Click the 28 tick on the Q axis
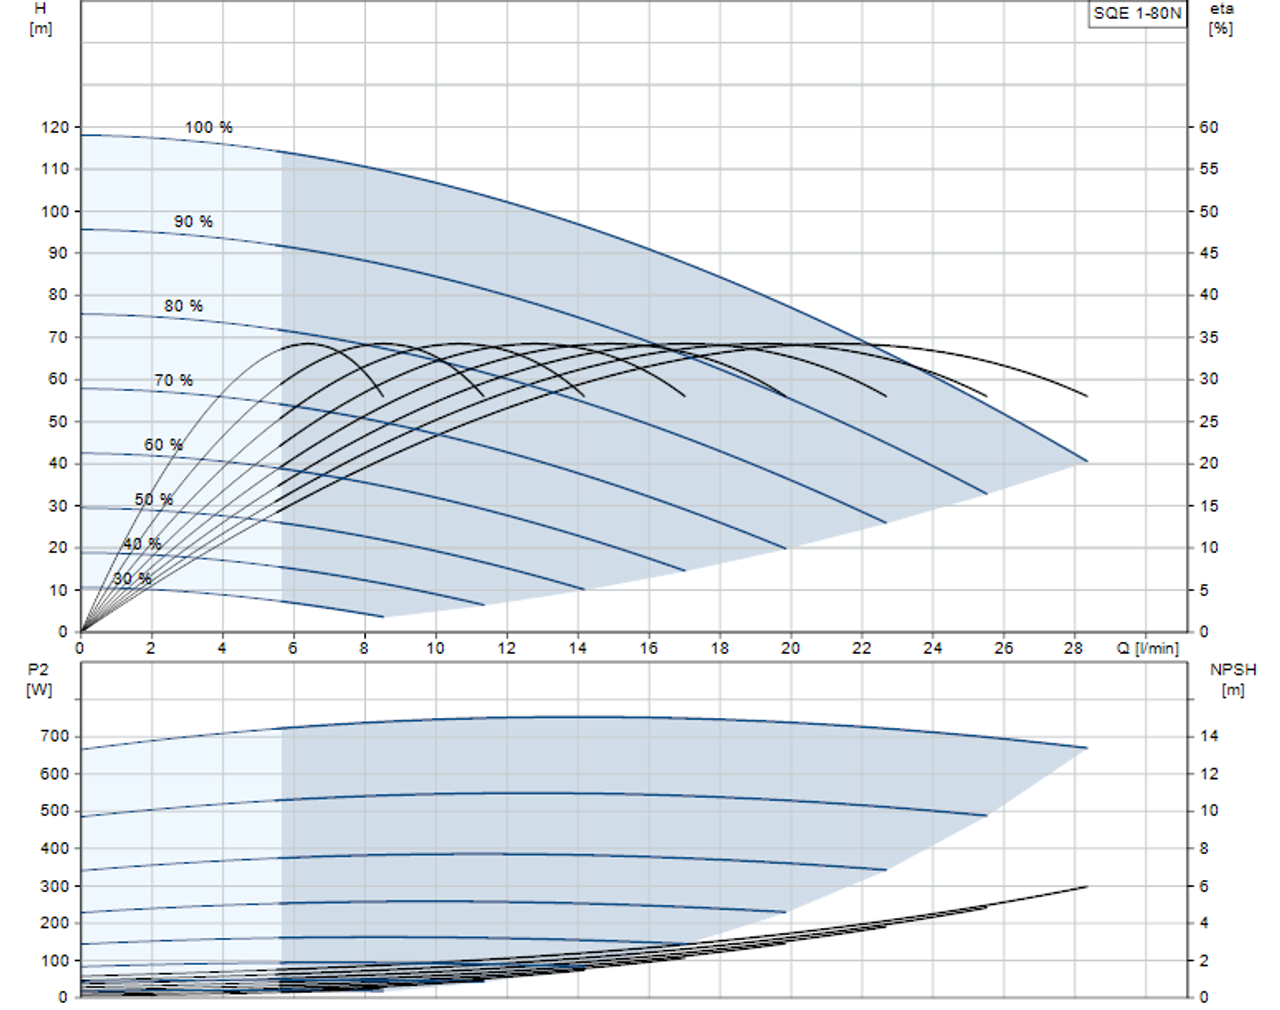1280x1010 pixels. coord(1073,648)
